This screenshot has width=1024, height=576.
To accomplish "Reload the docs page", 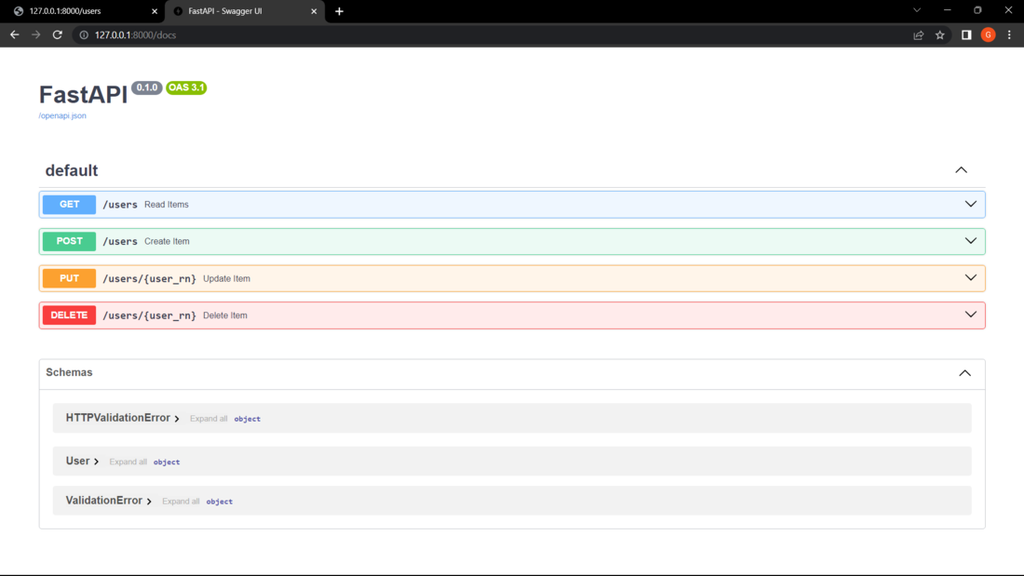I will coord(57,35).
